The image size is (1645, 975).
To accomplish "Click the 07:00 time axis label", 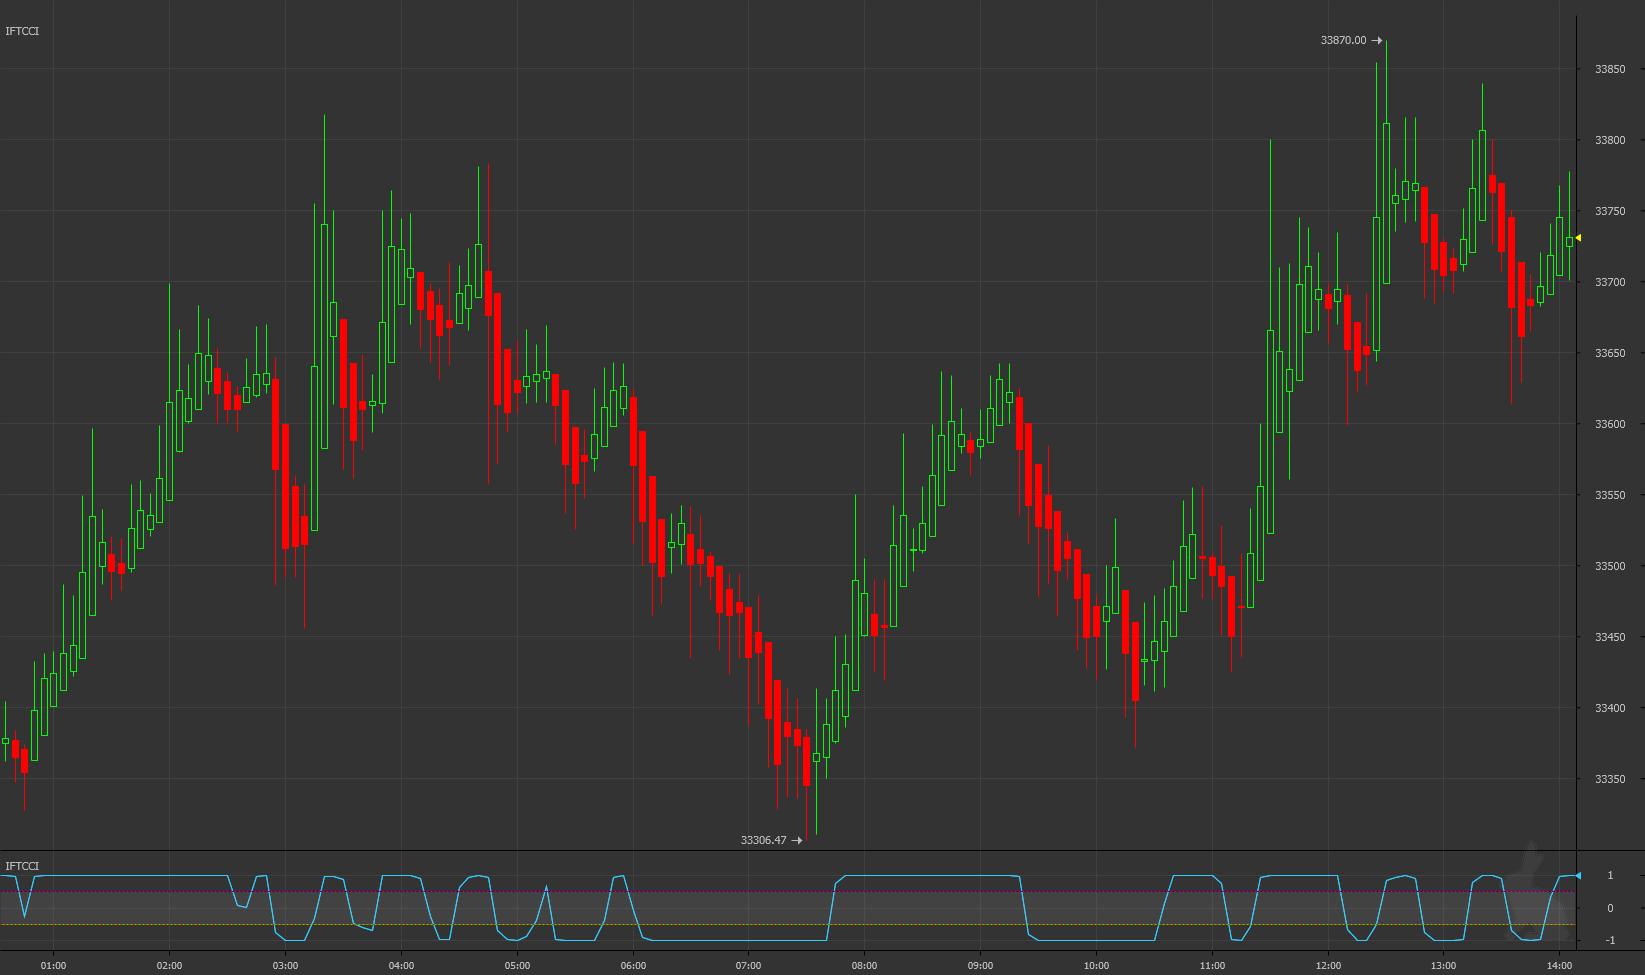I will coord(748,965).
